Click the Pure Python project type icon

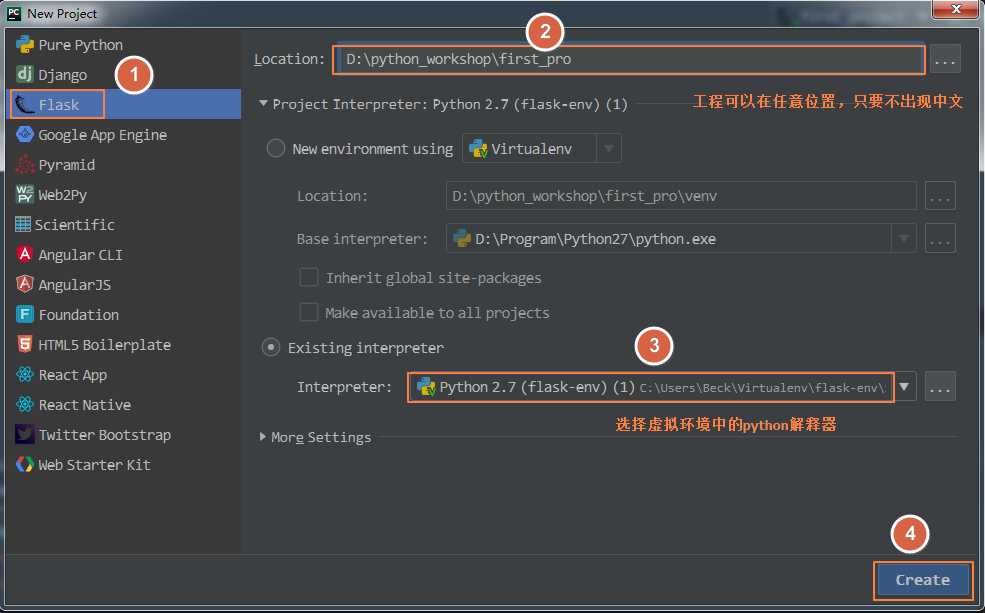(x=24, y=45)
